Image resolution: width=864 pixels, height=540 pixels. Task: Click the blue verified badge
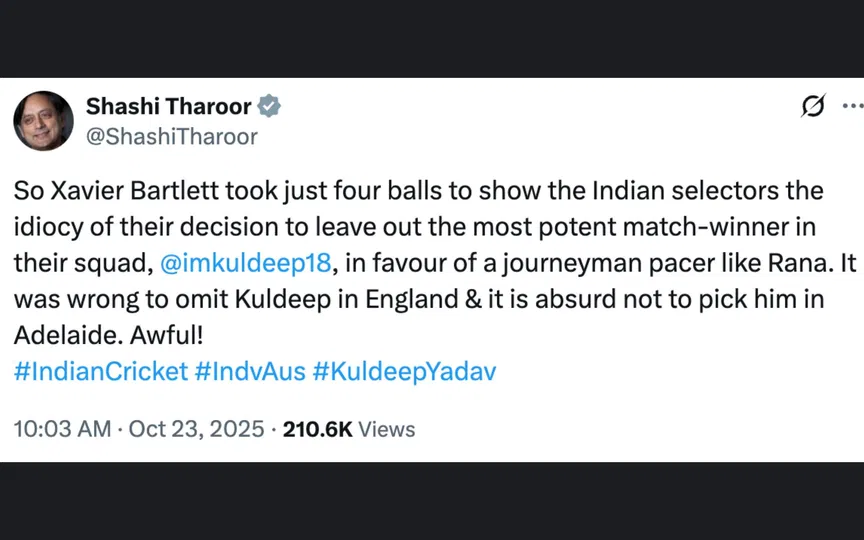[270, 106]
